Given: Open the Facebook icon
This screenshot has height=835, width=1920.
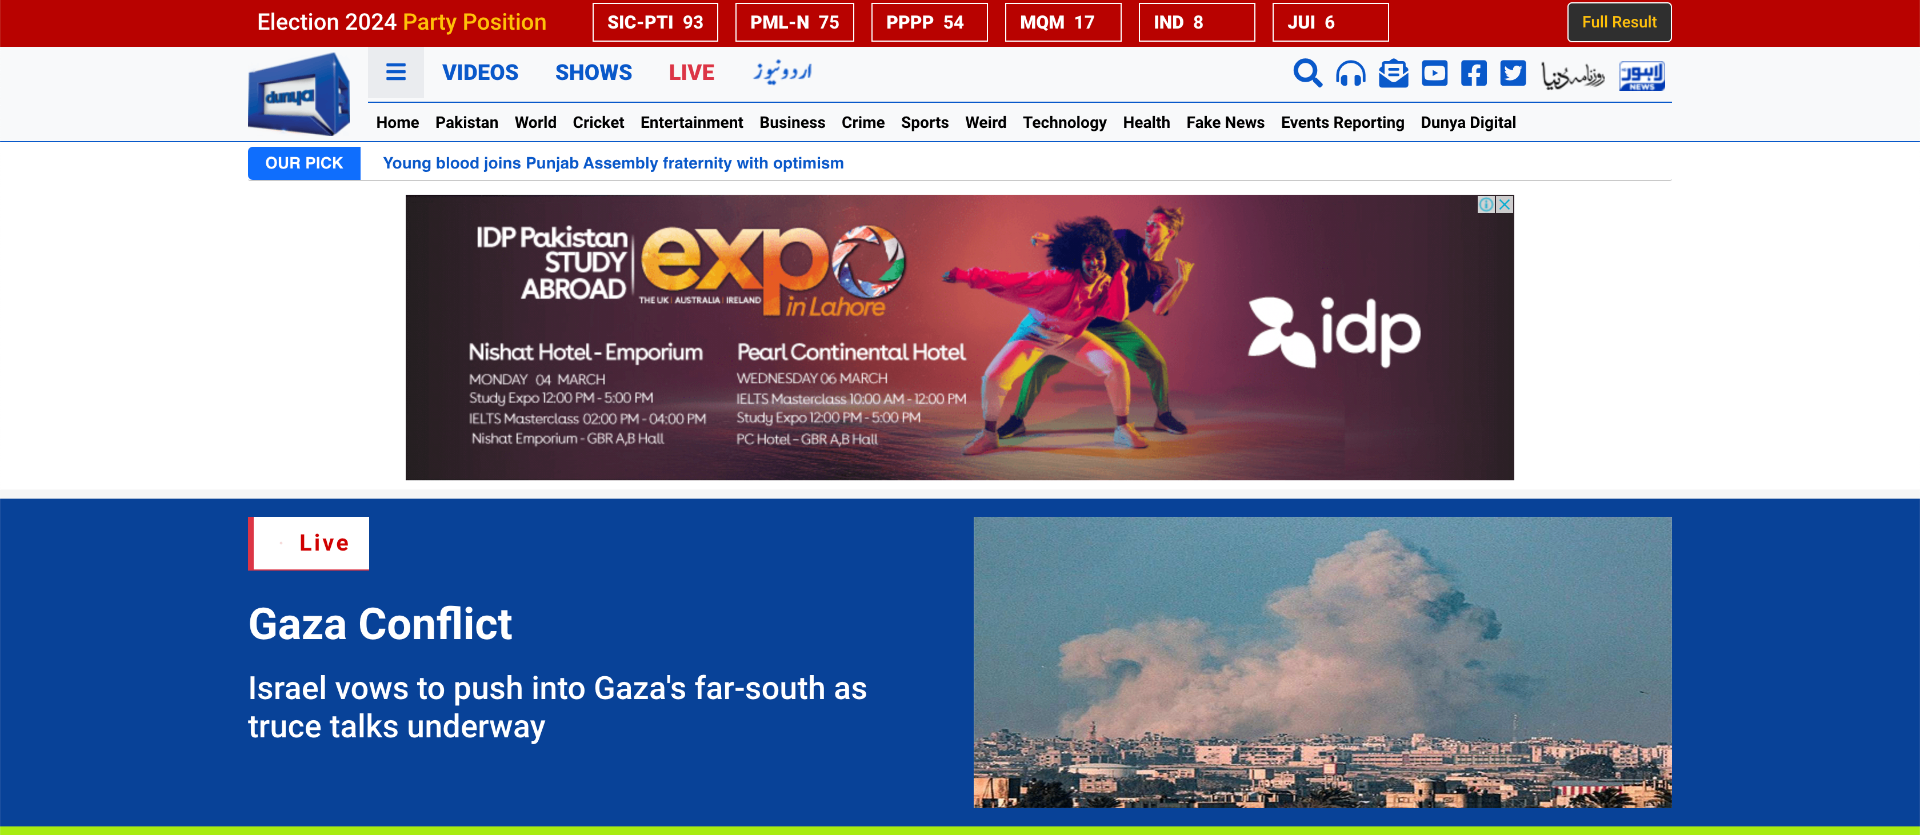Looking at the screenshot, I should 1474,73.
